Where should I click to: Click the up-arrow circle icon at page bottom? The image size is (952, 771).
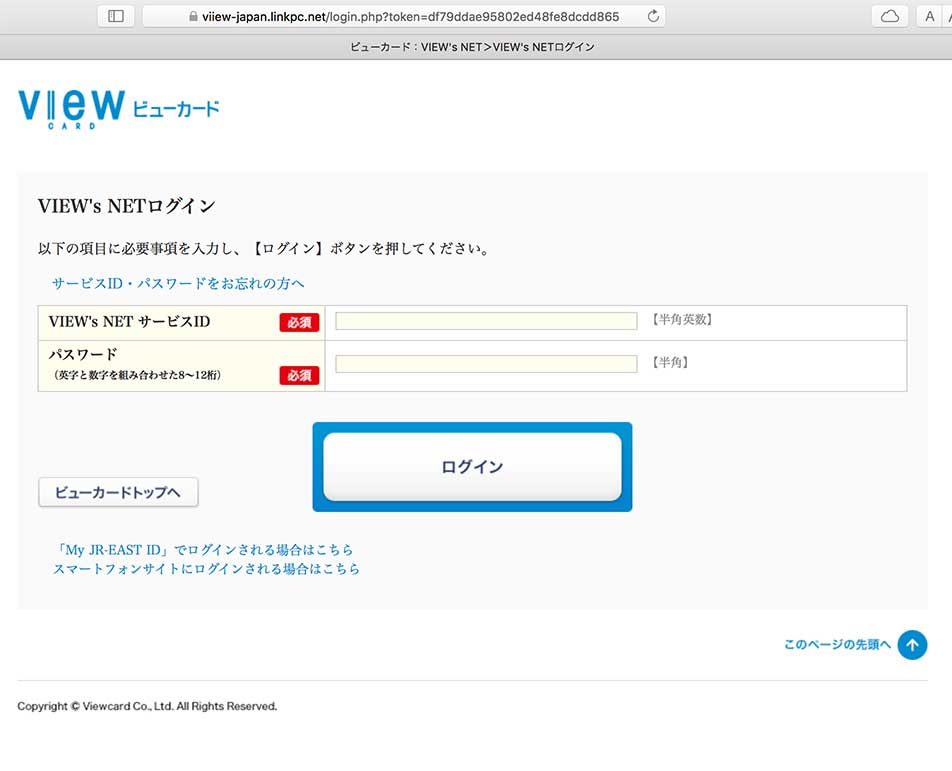pyautogui.click(x=912, y=644)
